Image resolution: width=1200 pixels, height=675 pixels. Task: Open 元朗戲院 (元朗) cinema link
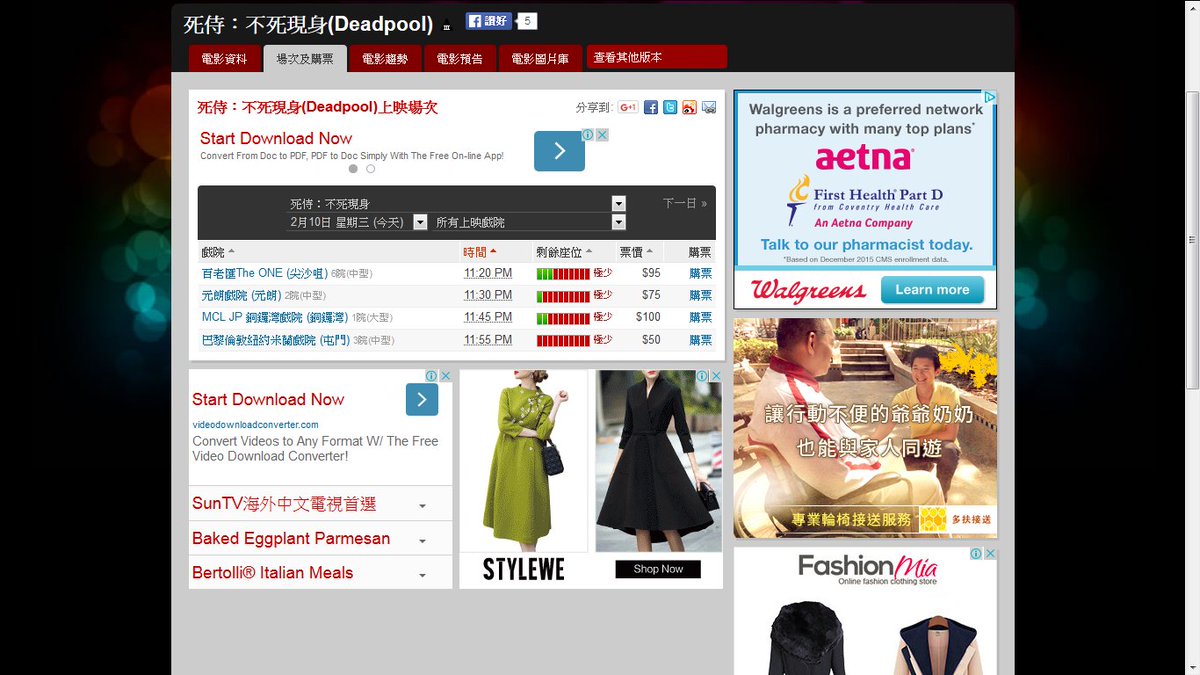tap(242, 295)
